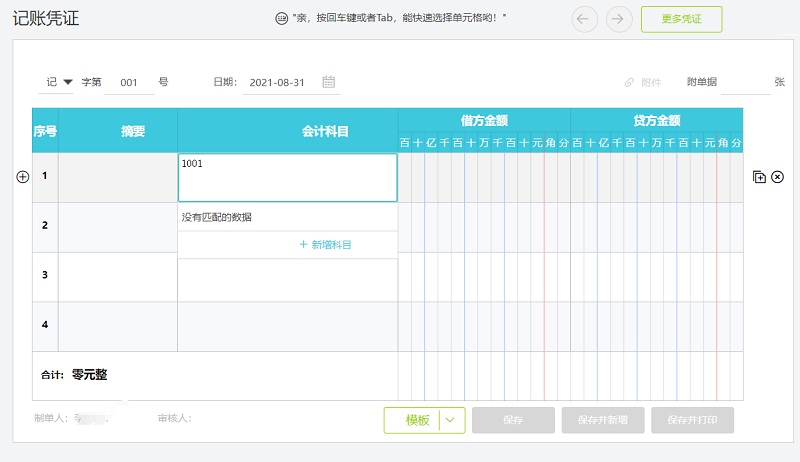Click the copy row icon
The image size is (800, 462).
pos(759,177)
